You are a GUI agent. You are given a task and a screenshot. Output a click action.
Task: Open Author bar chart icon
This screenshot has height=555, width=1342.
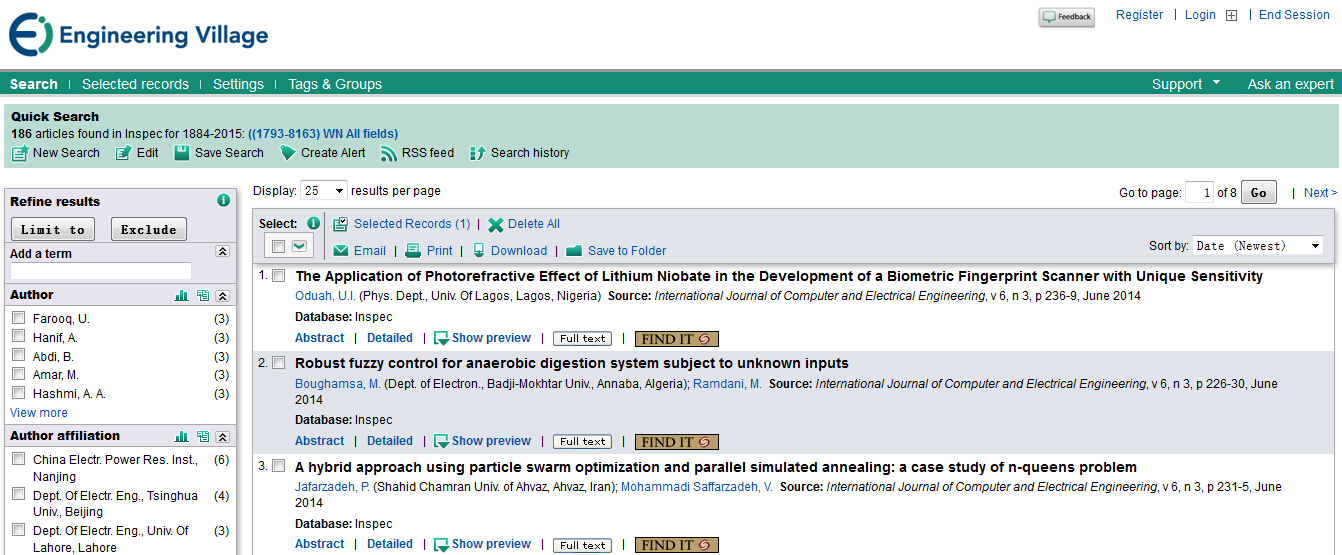(182, 296)
